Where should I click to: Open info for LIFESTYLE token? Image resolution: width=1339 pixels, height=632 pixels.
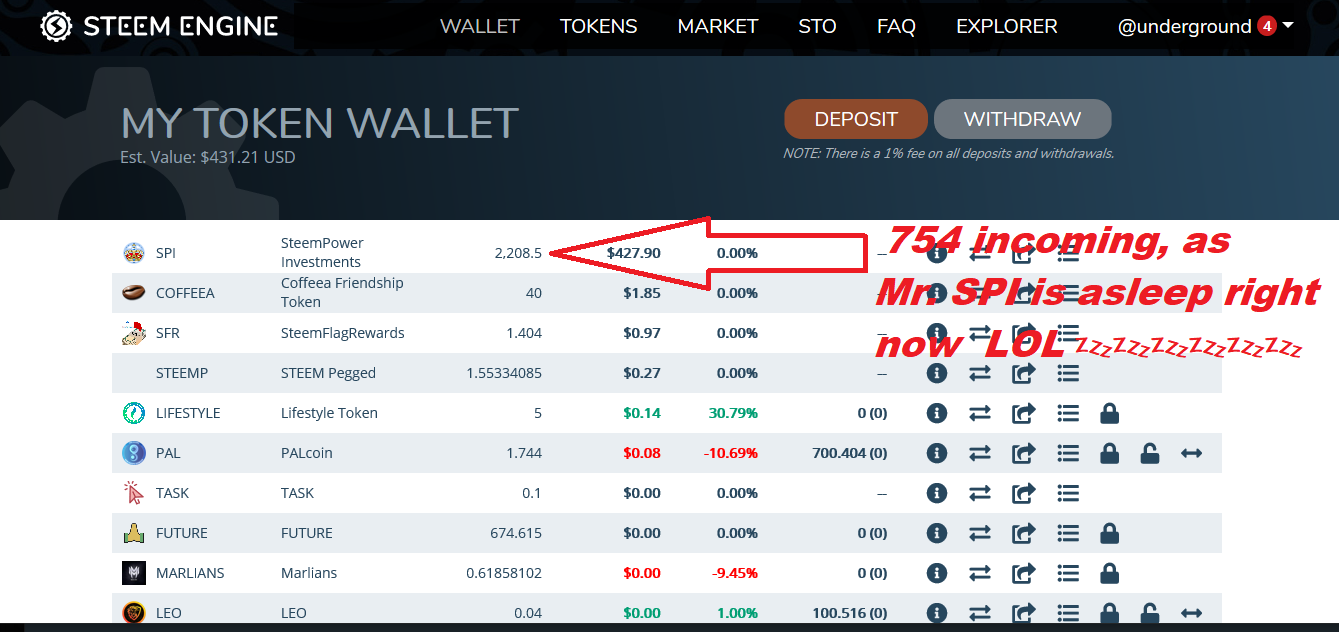point(937,413)
